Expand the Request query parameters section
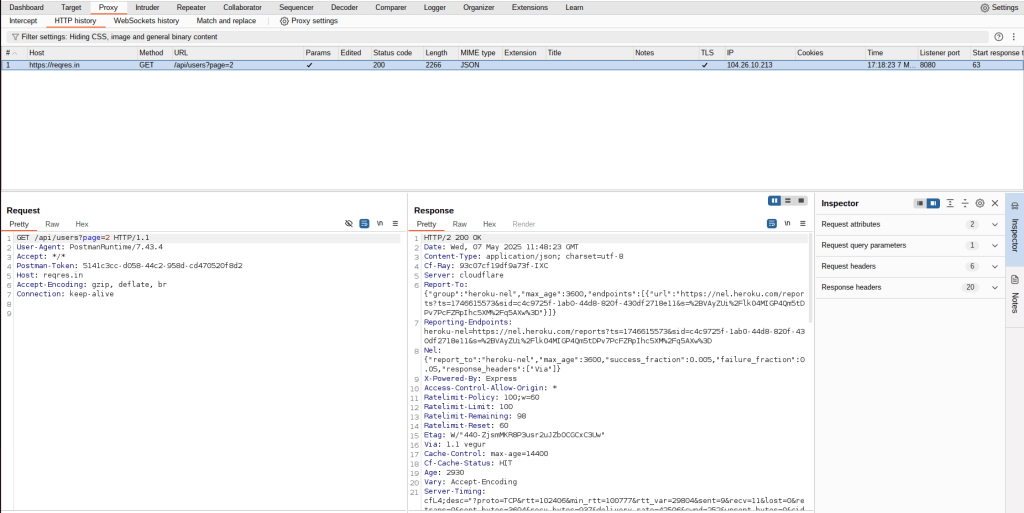1024x513 pixels. 994,245
